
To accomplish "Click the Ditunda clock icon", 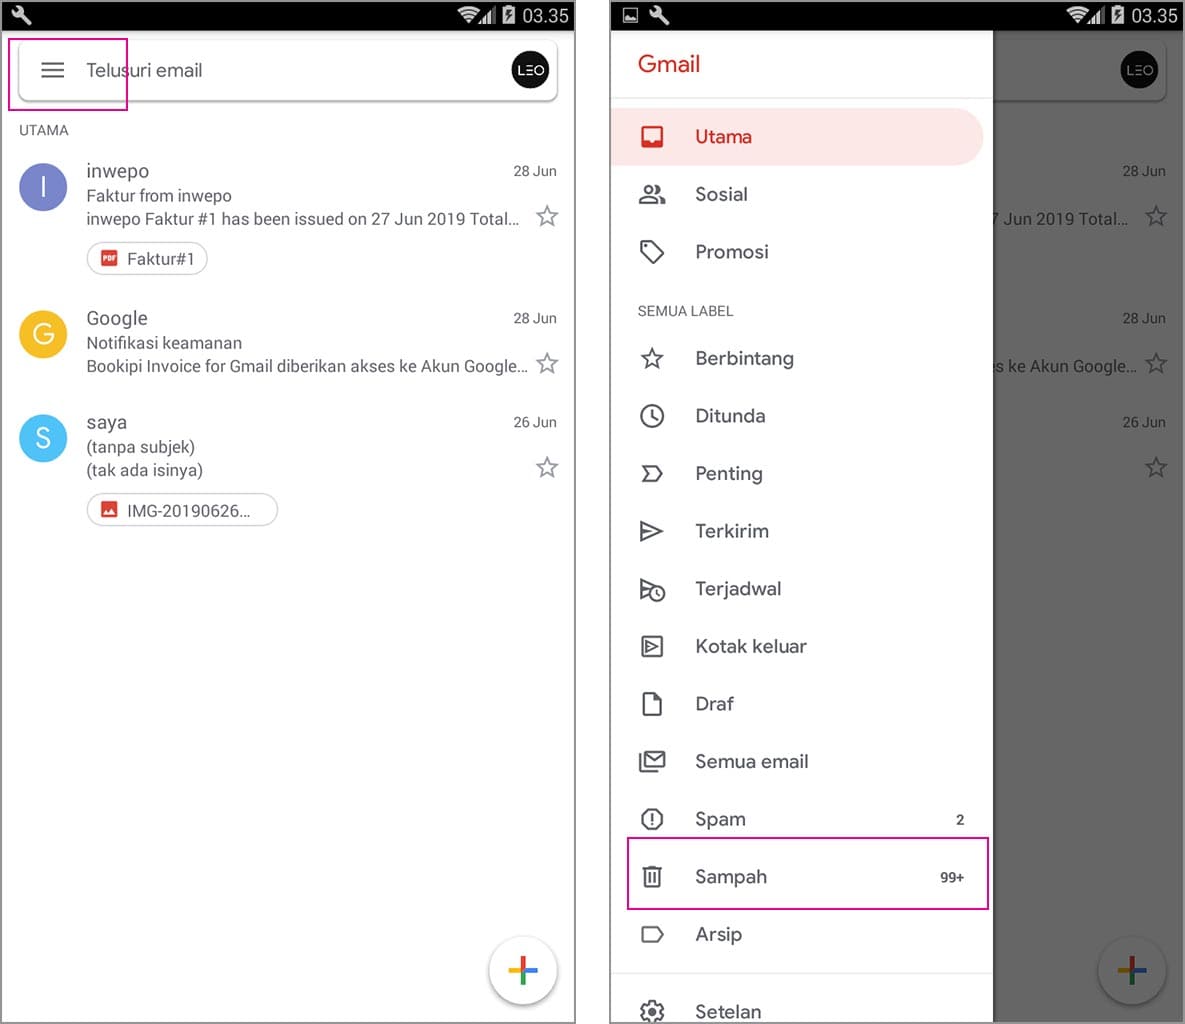I will point(652,416).
